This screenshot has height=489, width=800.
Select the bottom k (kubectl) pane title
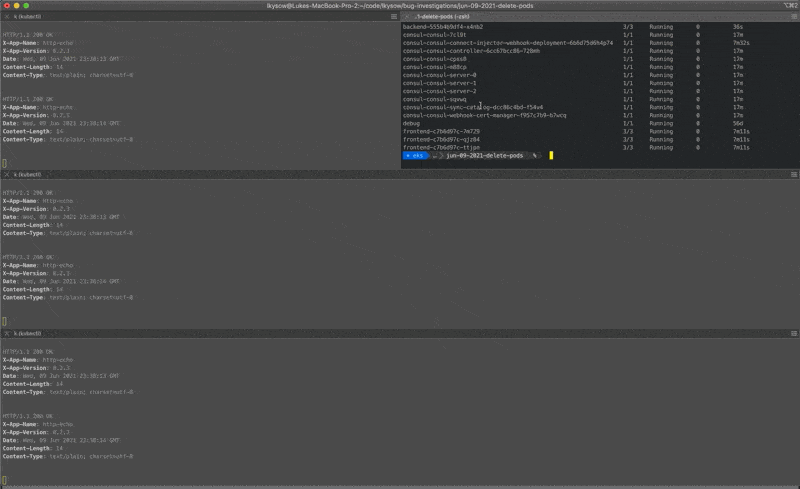(28, 333)
